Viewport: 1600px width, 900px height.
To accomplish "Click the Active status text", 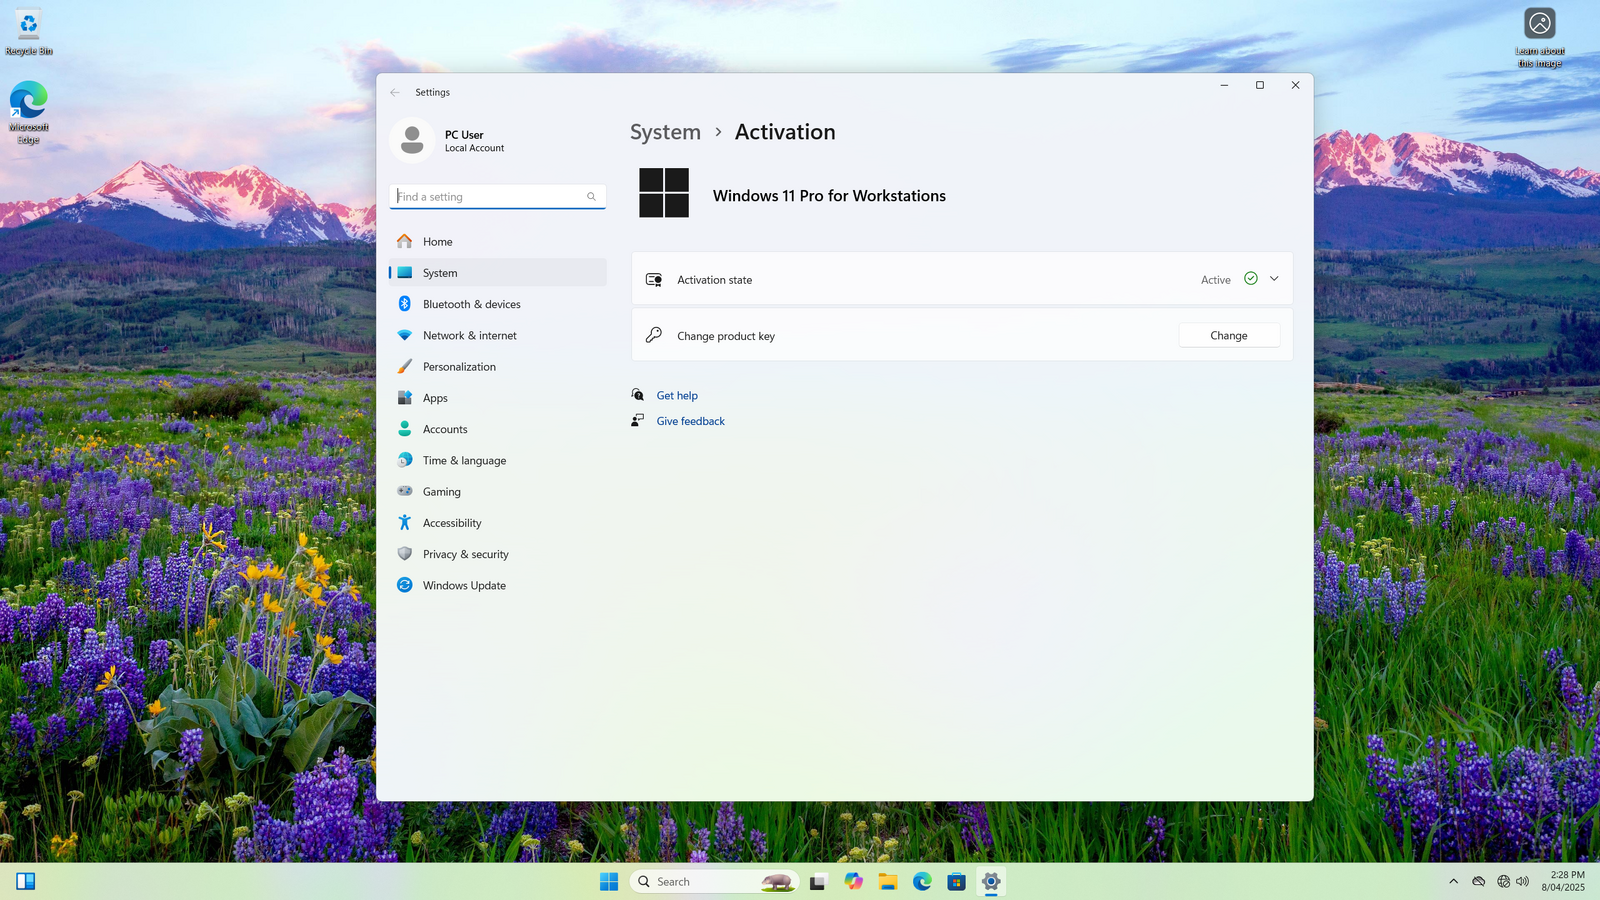I will click(x=1216, y=280).
